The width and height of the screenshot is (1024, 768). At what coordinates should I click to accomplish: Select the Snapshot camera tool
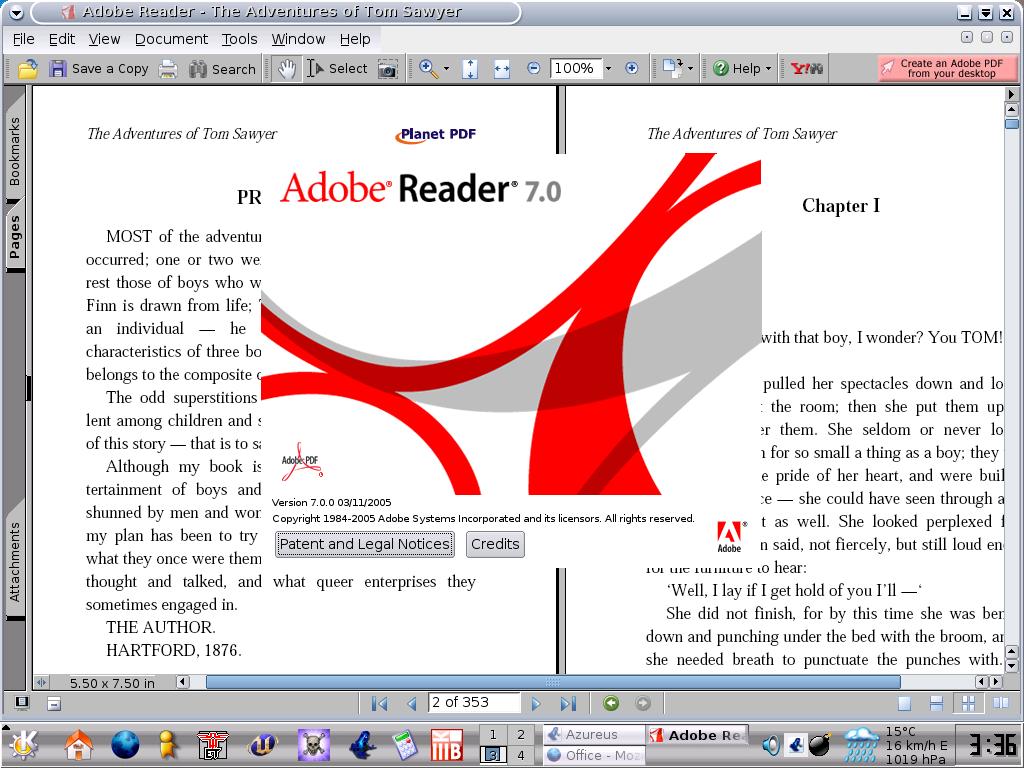[x=387, y=69]
